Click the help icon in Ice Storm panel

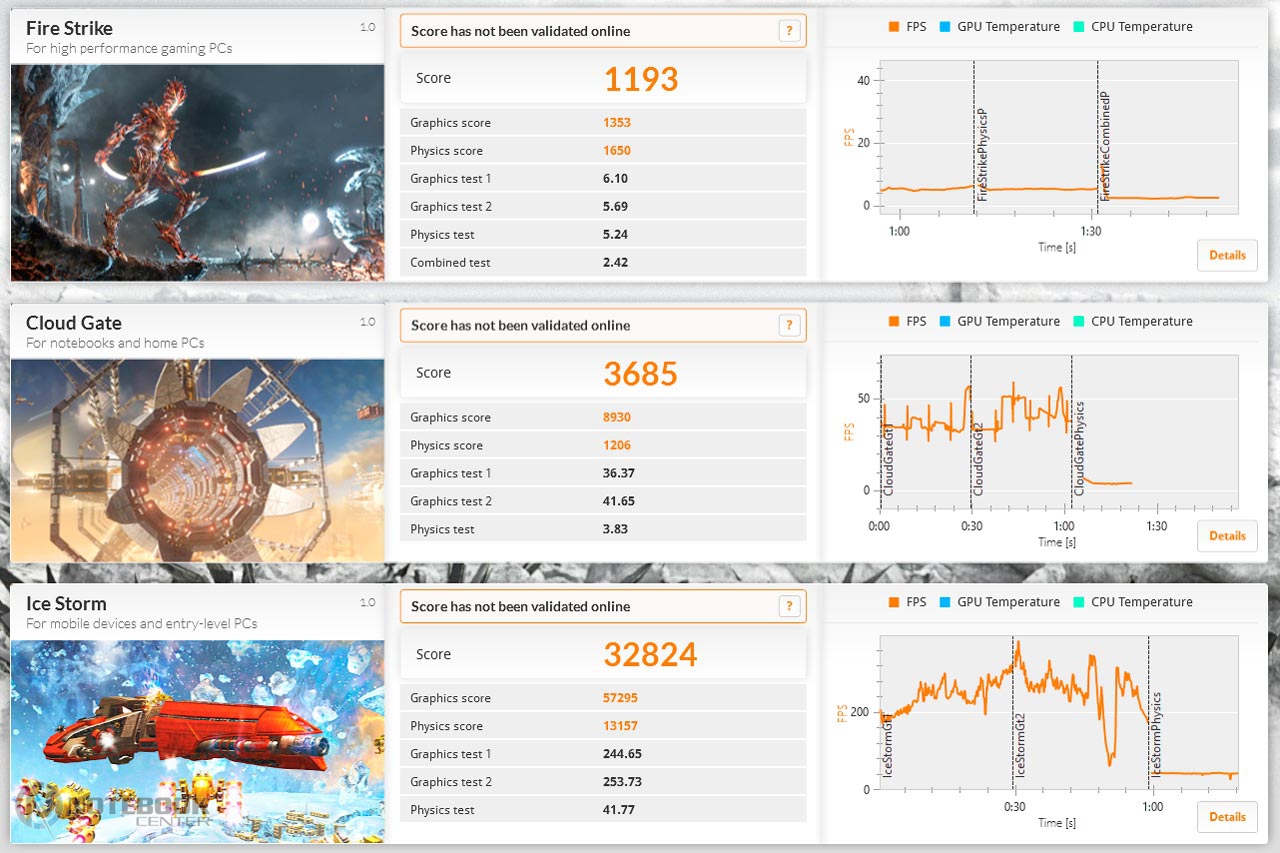click(x=789, y=606)
